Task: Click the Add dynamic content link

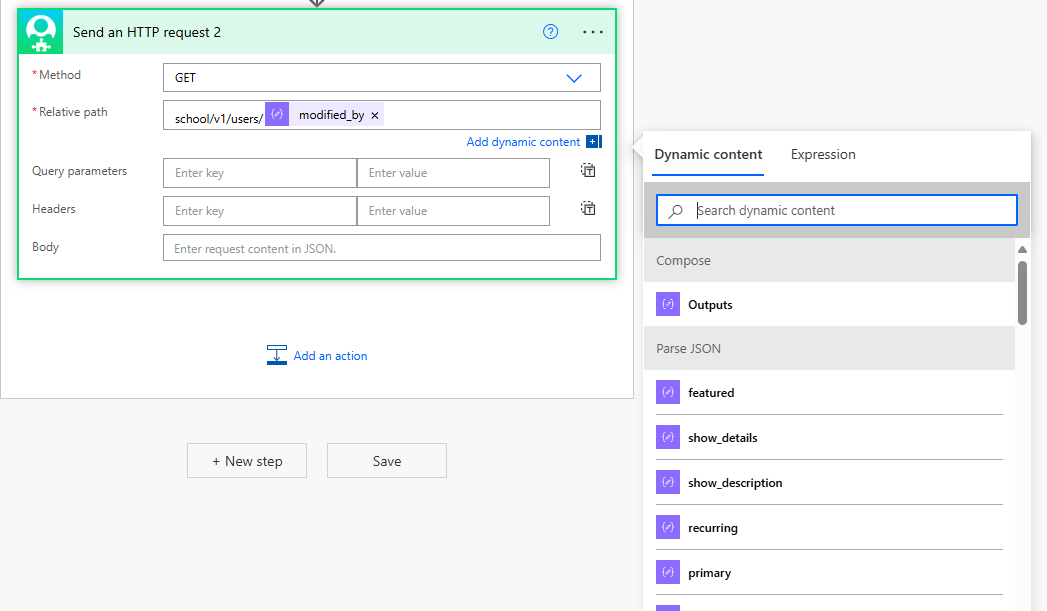Action: pos(523,142)
